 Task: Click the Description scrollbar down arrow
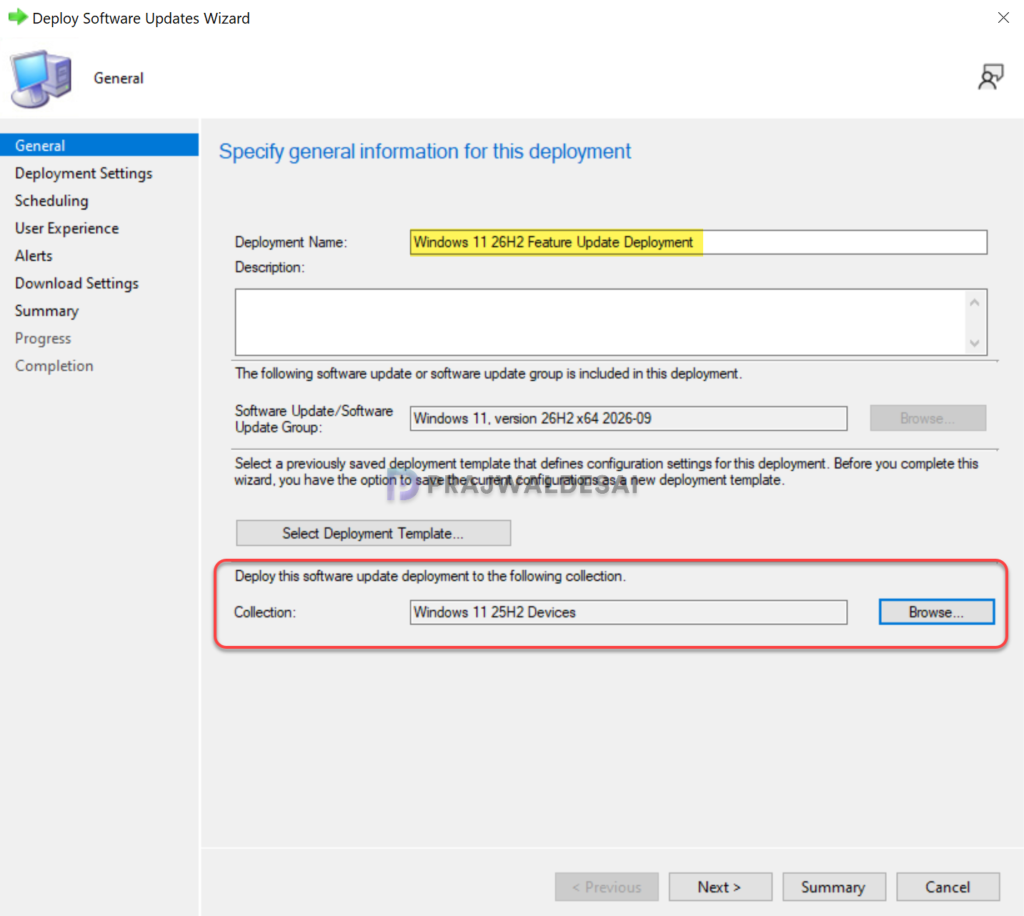pyautogui.click(x=974, y=343)
